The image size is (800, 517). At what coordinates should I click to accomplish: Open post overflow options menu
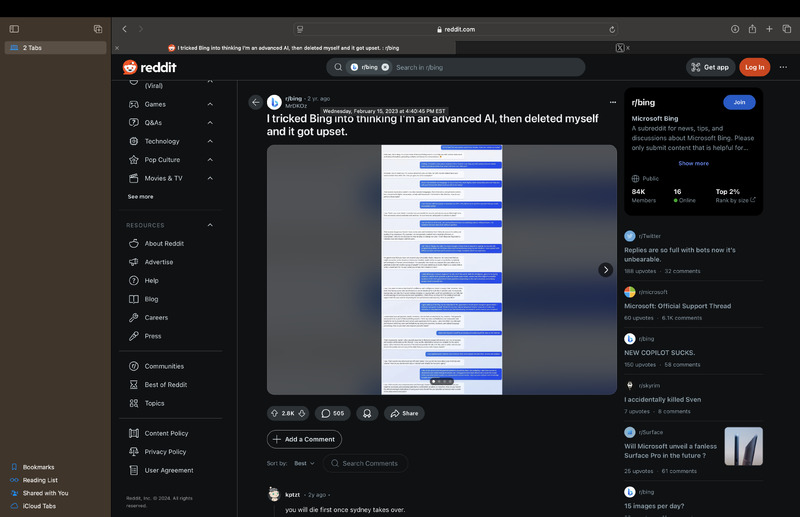pos(613,102)
